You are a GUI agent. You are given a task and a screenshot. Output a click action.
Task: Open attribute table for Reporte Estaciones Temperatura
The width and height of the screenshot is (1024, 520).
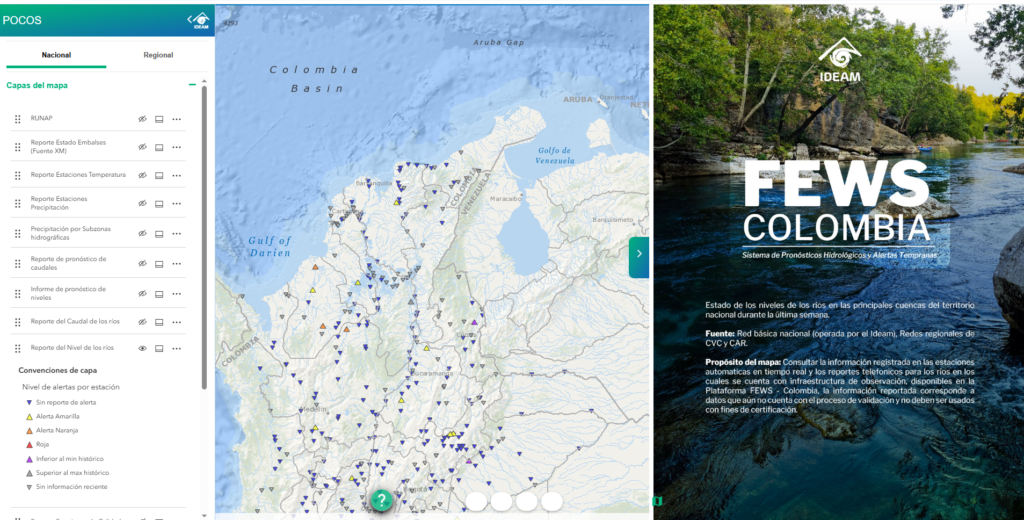point(159,175)
